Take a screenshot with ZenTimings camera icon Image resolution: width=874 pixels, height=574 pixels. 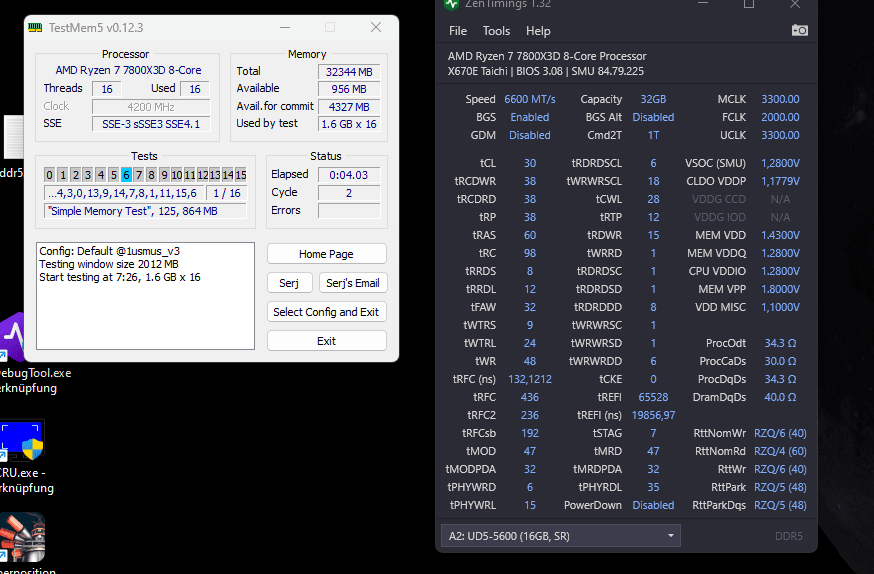(799, 31)
